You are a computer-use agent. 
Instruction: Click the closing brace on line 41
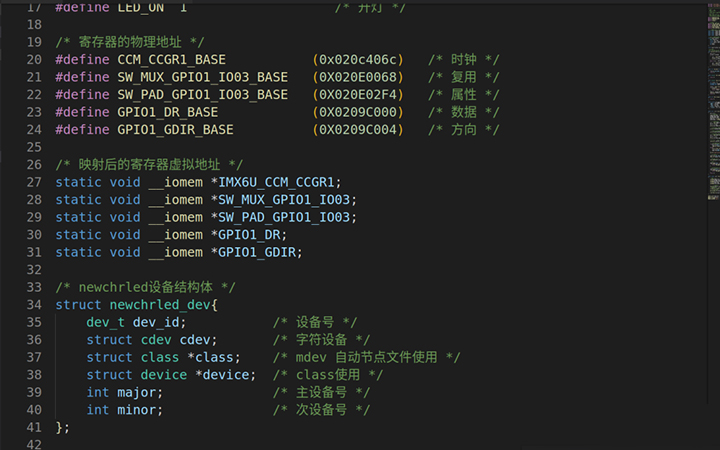[60, 427]
